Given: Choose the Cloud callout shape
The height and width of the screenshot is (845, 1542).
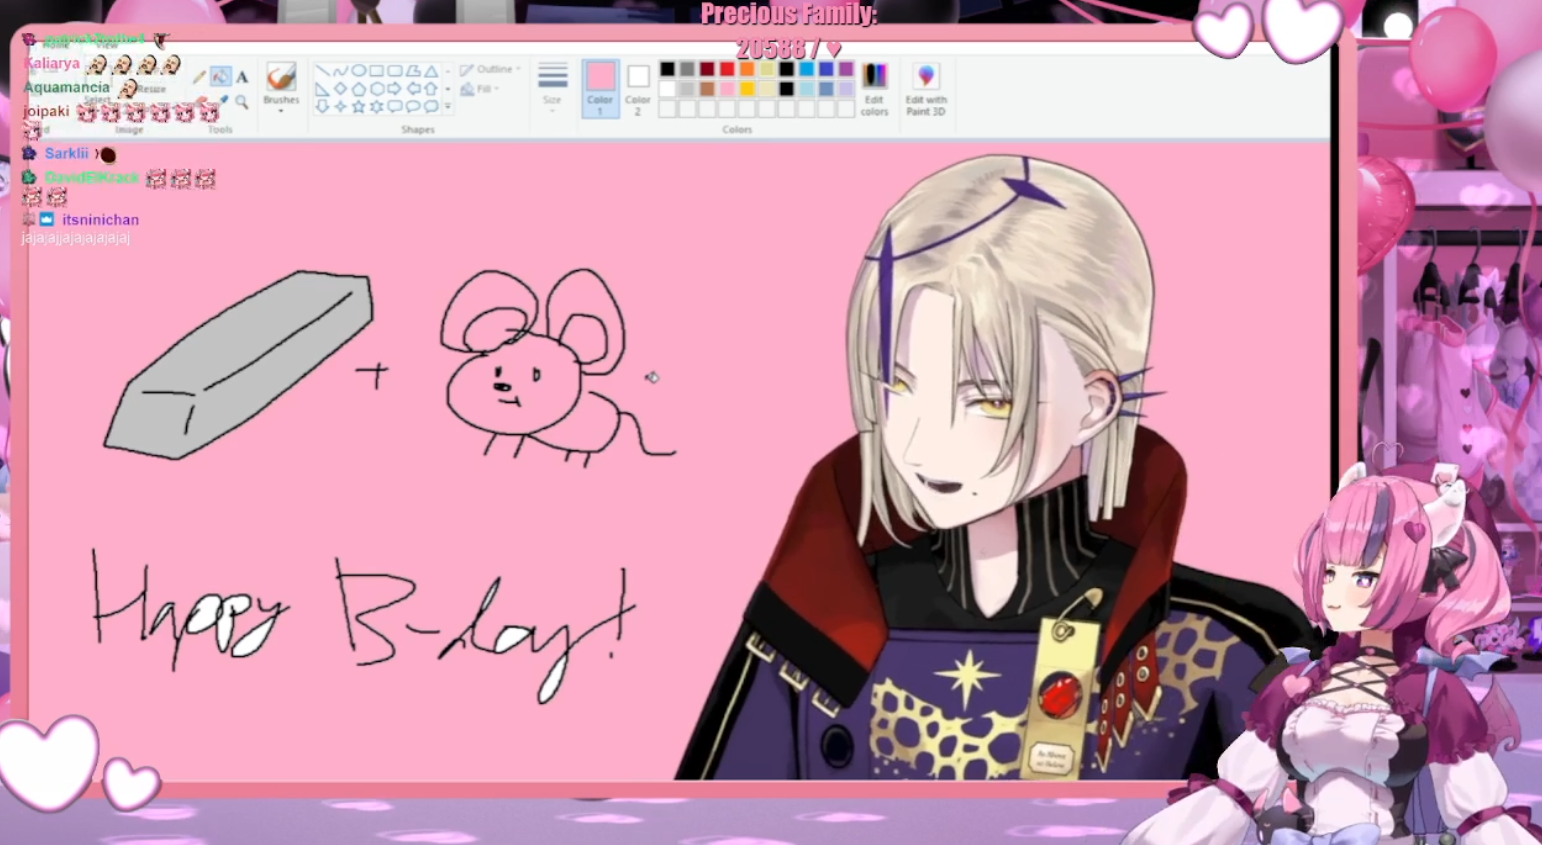Looking at the screenshot, I should point(430,107).
